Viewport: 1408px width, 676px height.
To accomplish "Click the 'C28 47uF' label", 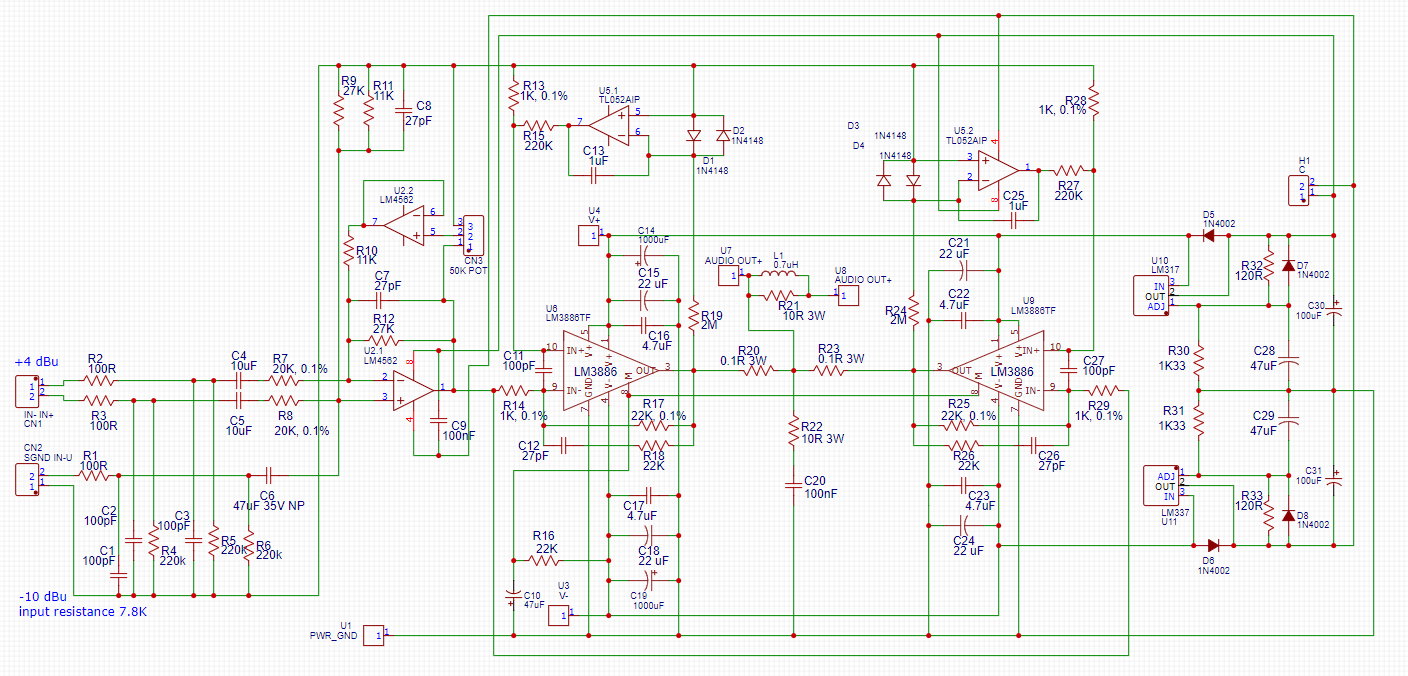I will 1266,359.
